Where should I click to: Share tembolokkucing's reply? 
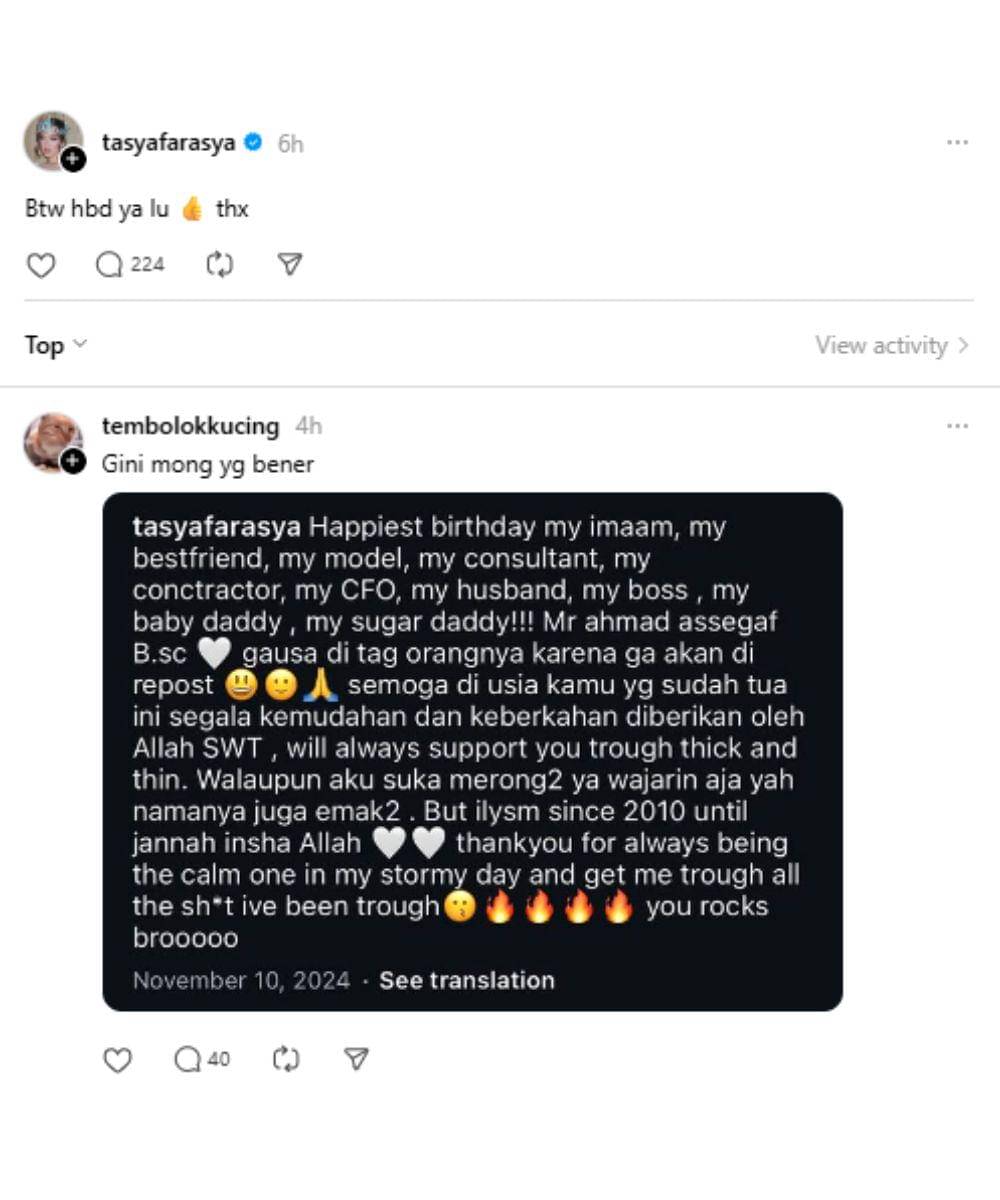pyautogui.click(x=357, y=1058)
